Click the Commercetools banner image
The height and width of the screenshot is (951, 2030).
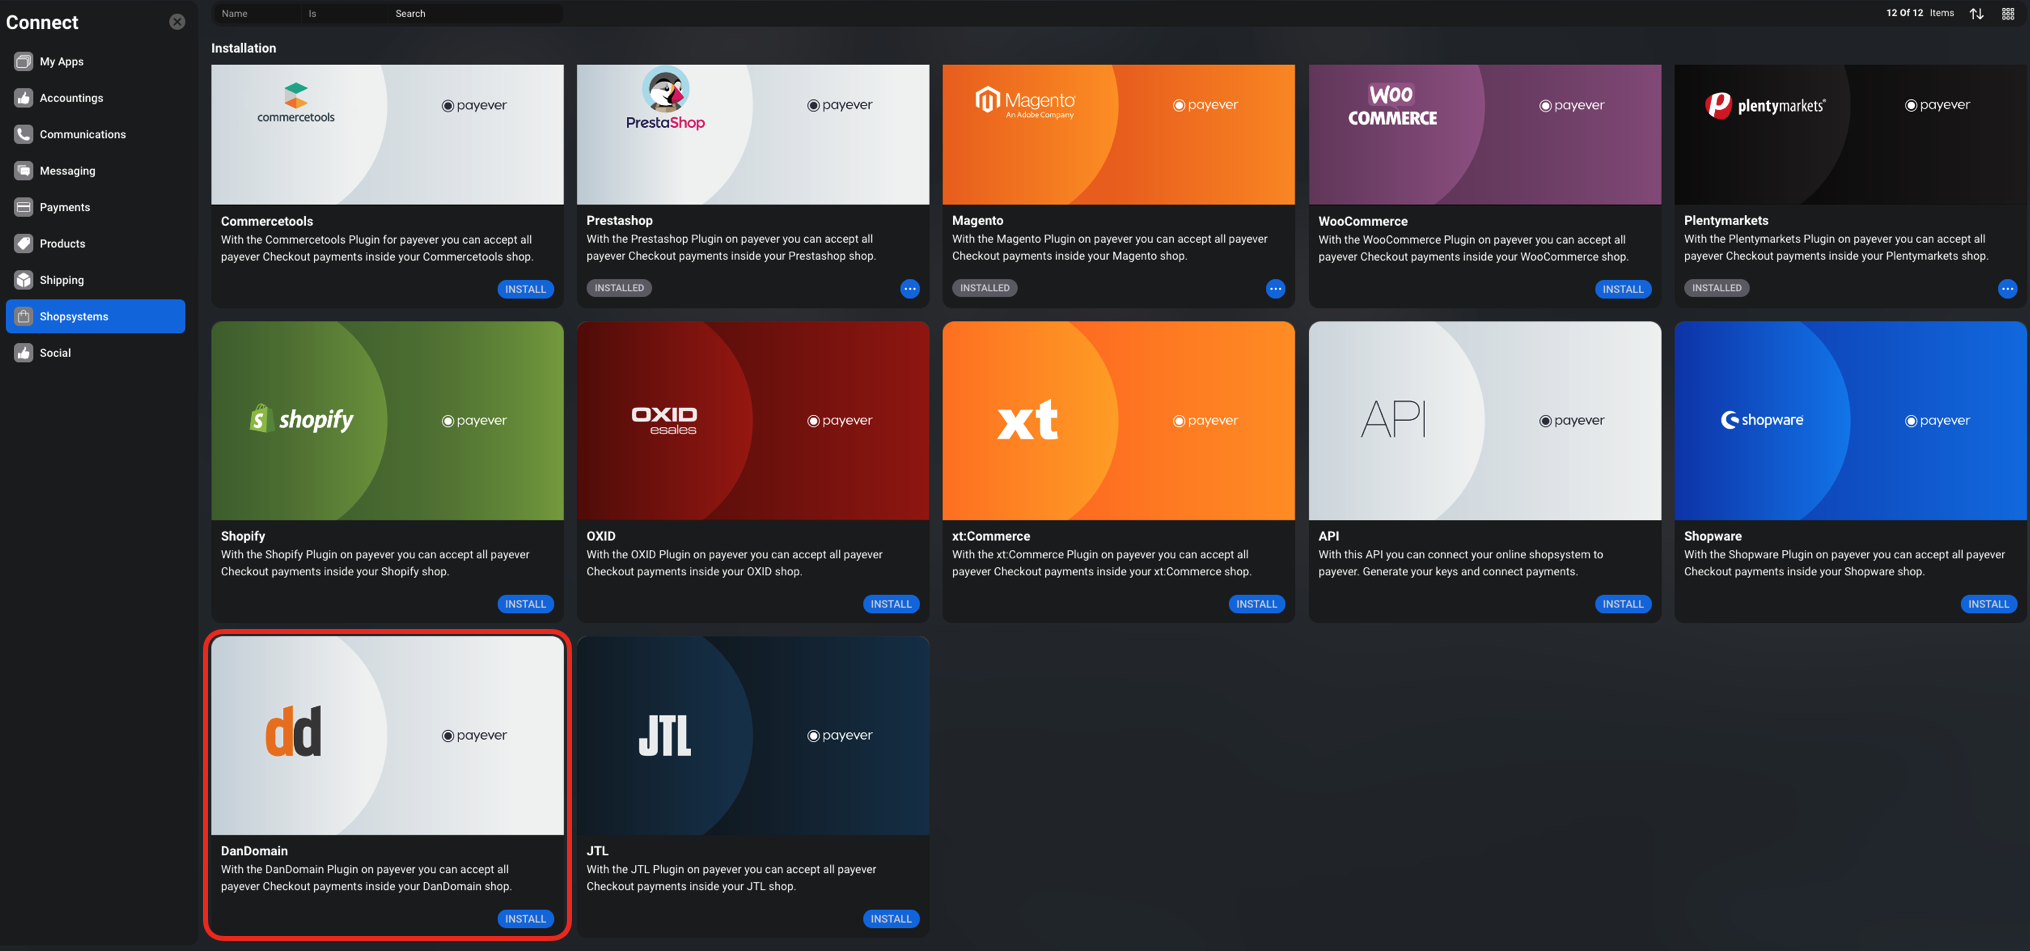pyautogui.click(x=387, y=135)
